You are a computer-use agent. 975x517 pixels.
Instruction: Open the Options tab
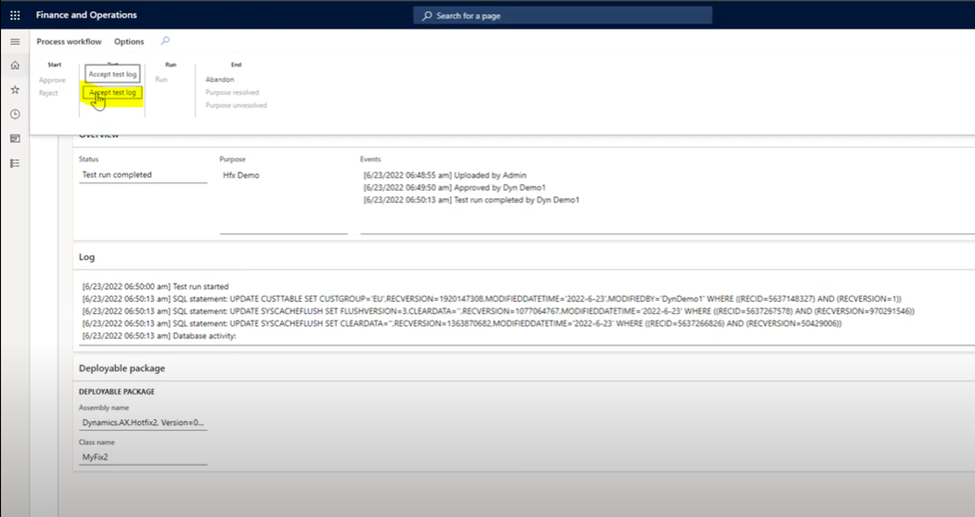(129, 42)
